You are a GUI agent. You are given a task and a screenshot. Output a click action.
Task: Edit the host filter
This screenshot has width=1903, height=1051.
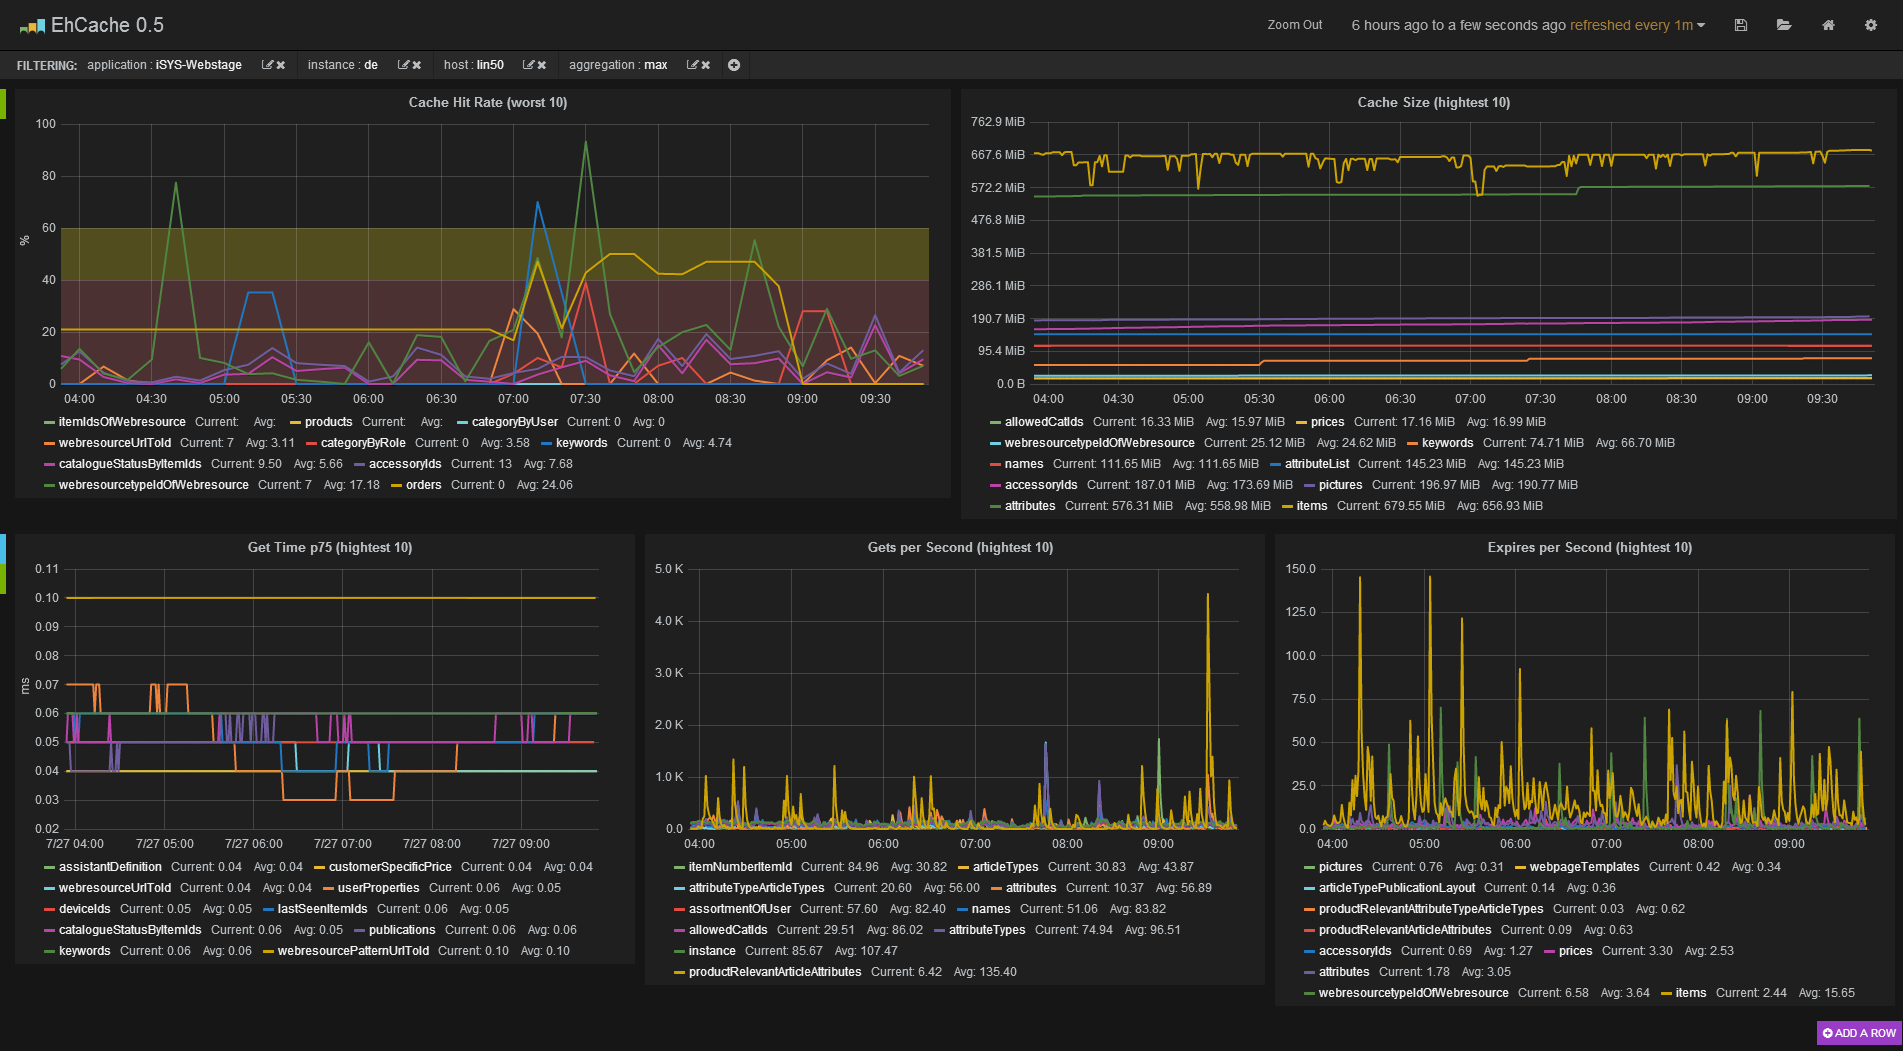tap(528, 65)
